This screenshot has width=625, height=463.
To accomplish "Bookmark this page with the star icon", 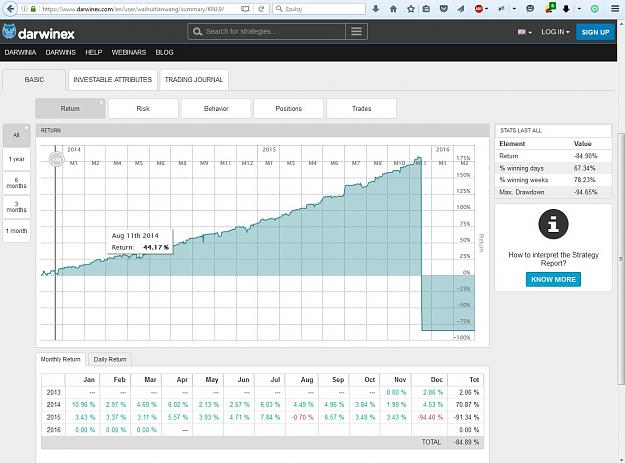I will [x=411, y=9].
